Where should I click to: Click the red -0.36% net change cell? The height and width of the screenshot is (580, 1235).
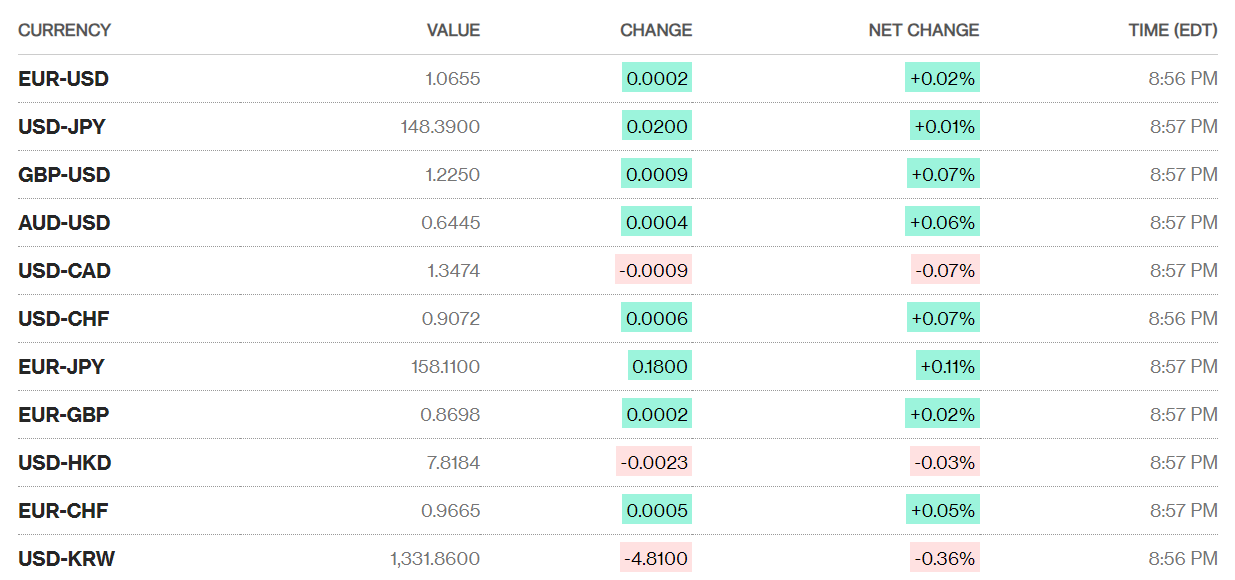(944, 559)
